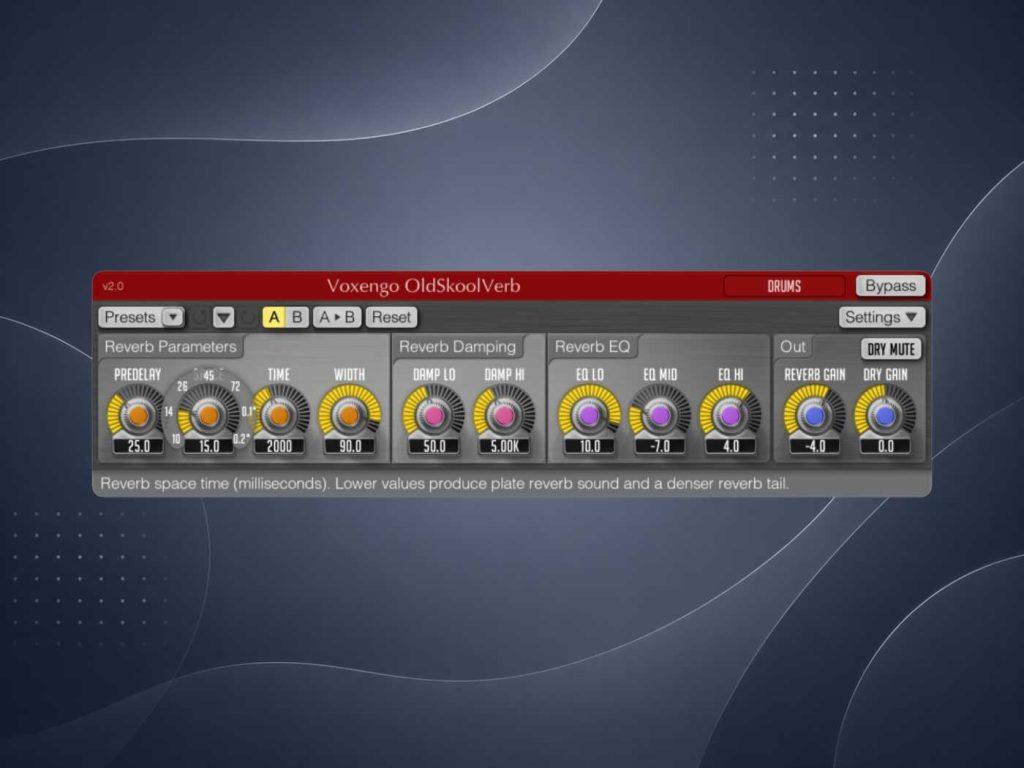
Task: Click the Reset button
Action: [391, 317]
